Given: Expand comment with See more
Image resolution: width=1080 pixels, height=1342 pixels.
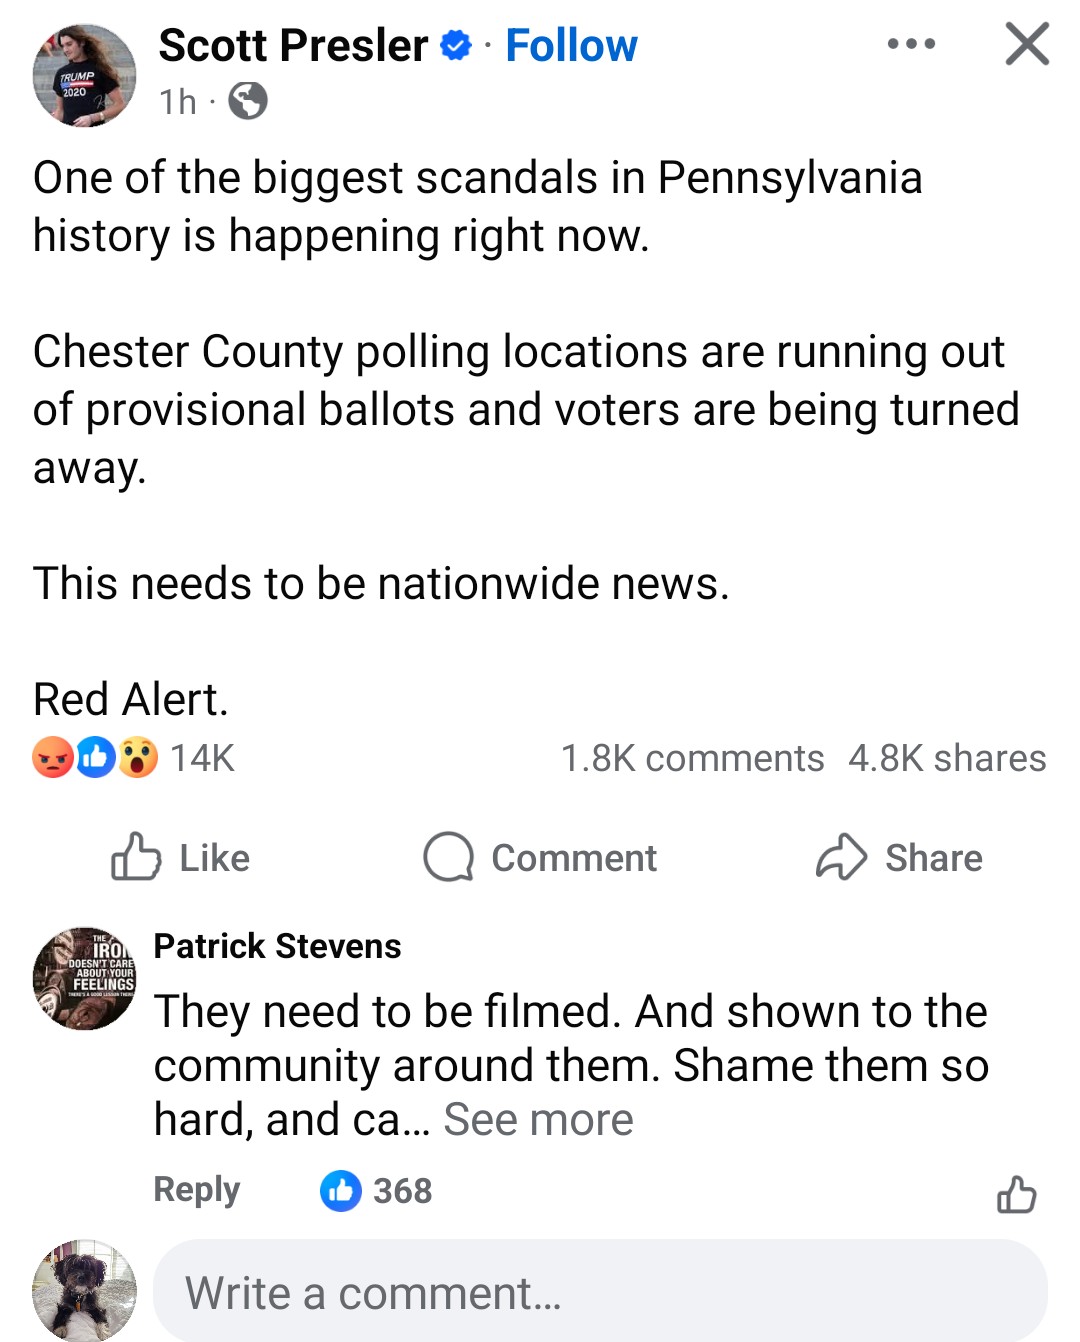Looking at the screenshot, I should [x=538, y=1120].
